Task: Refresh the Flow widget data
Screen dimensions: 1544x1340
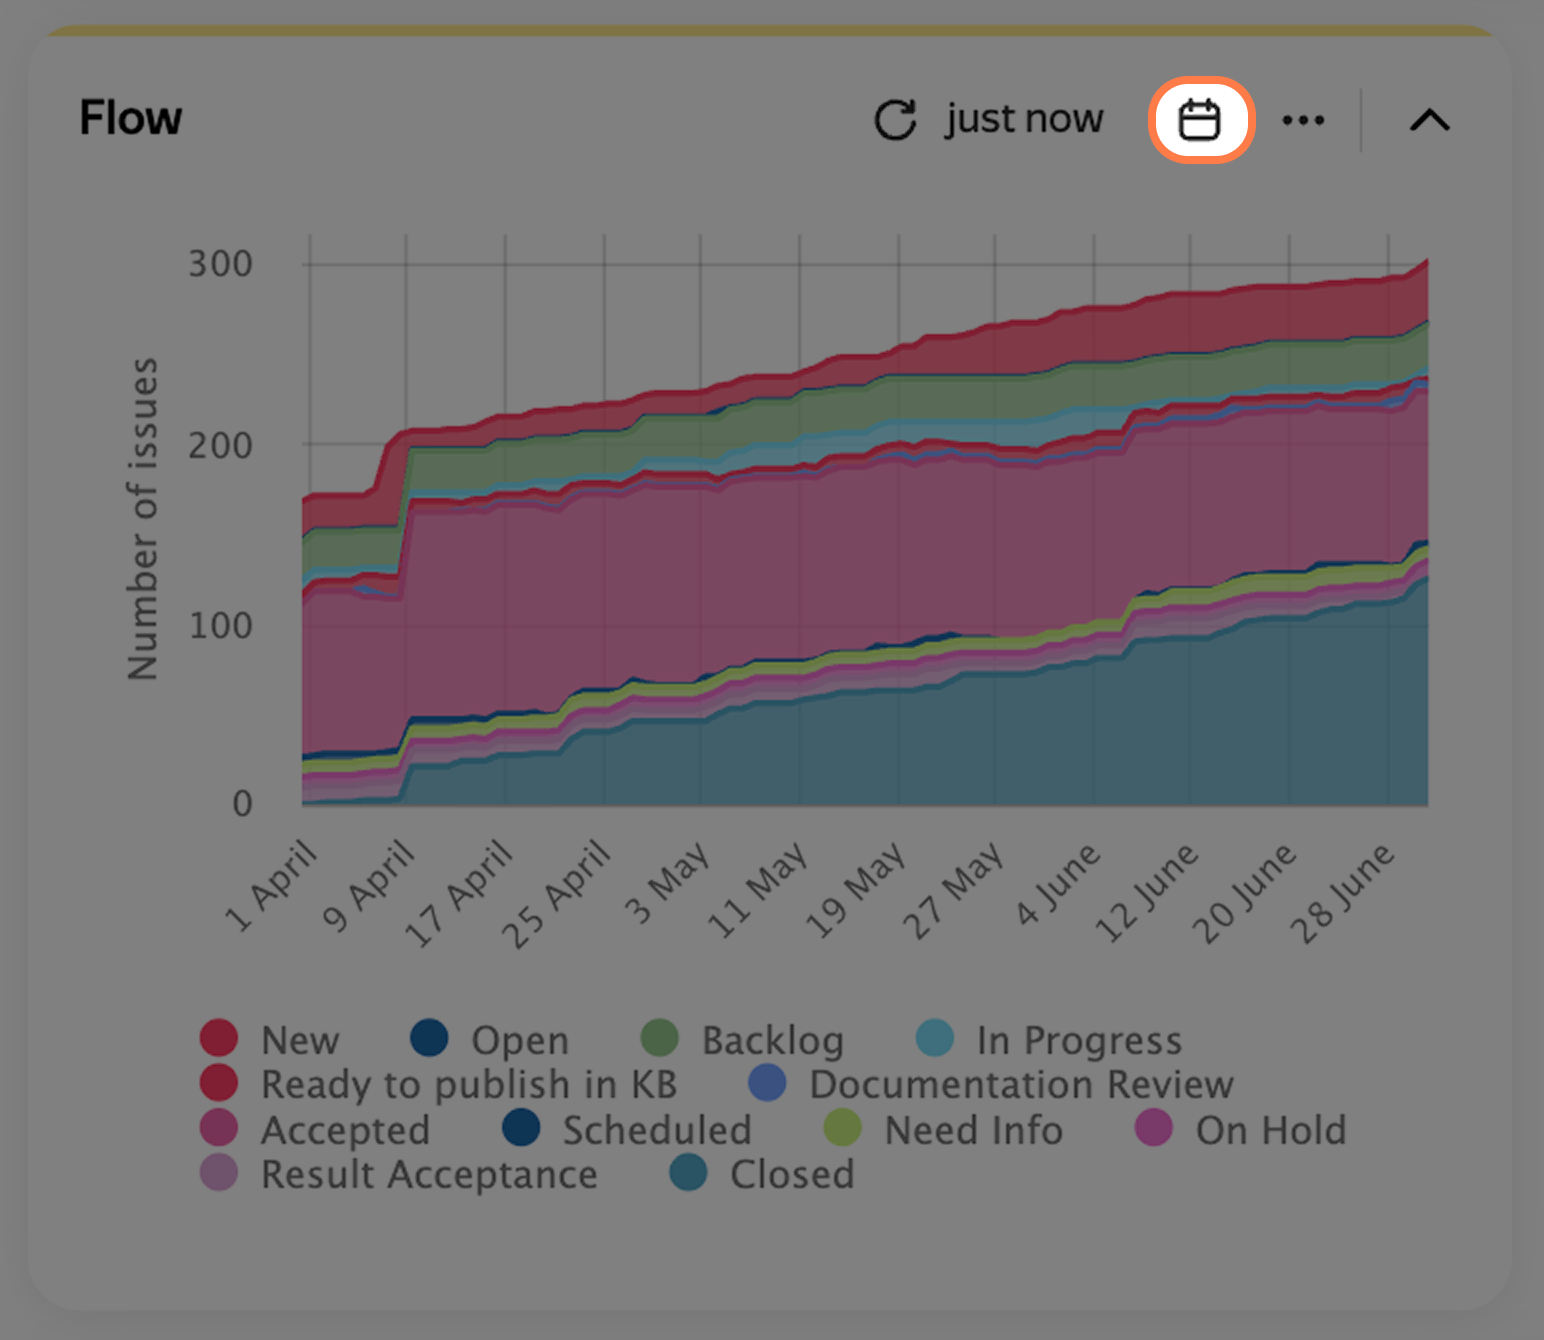Action: [895, 120]
